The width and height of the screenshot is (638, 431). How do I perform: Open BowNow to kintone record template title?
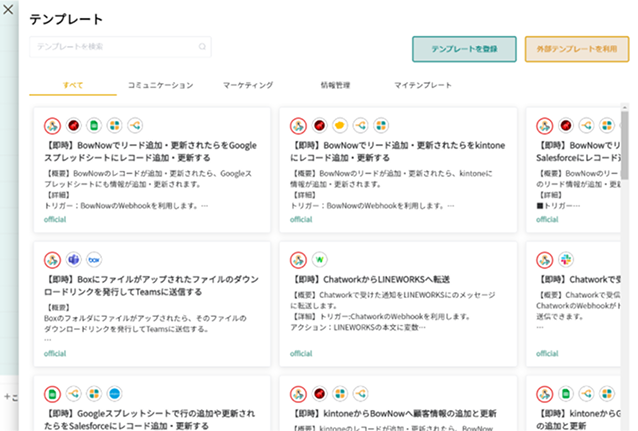(x=398, y=151)
